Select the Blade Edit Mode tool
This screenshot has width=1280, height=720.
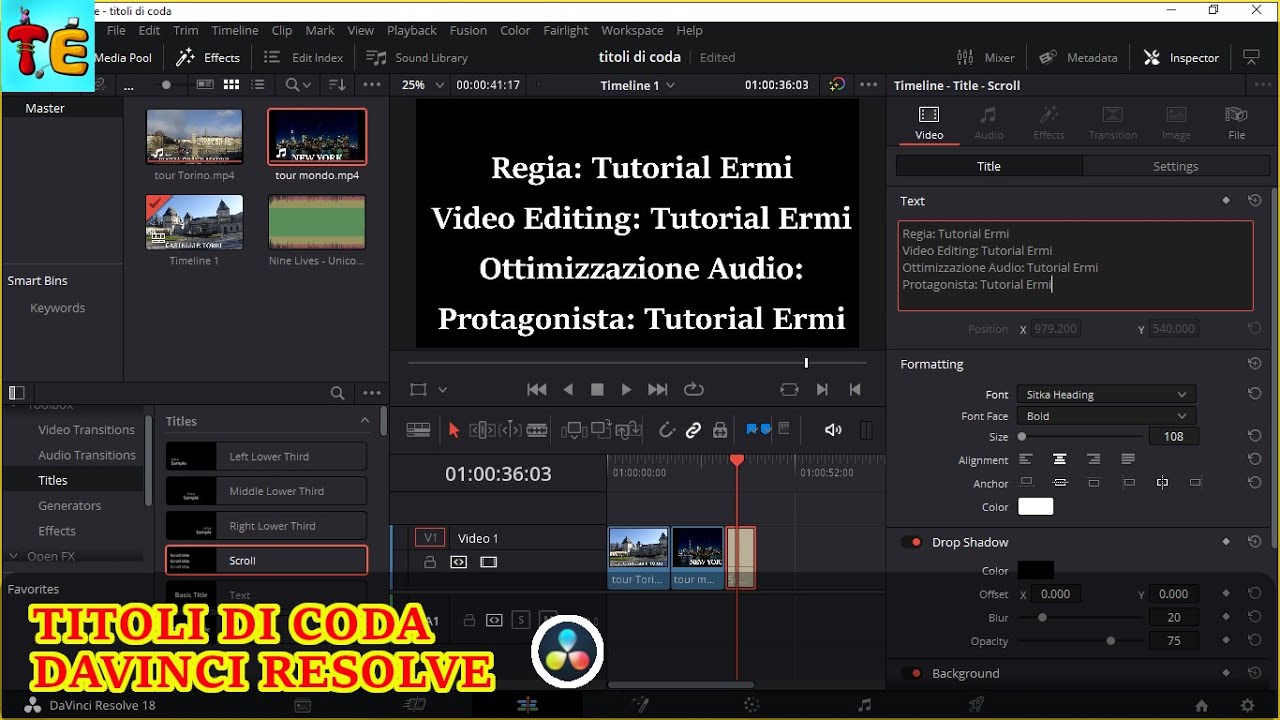click(x=537, y=430)
